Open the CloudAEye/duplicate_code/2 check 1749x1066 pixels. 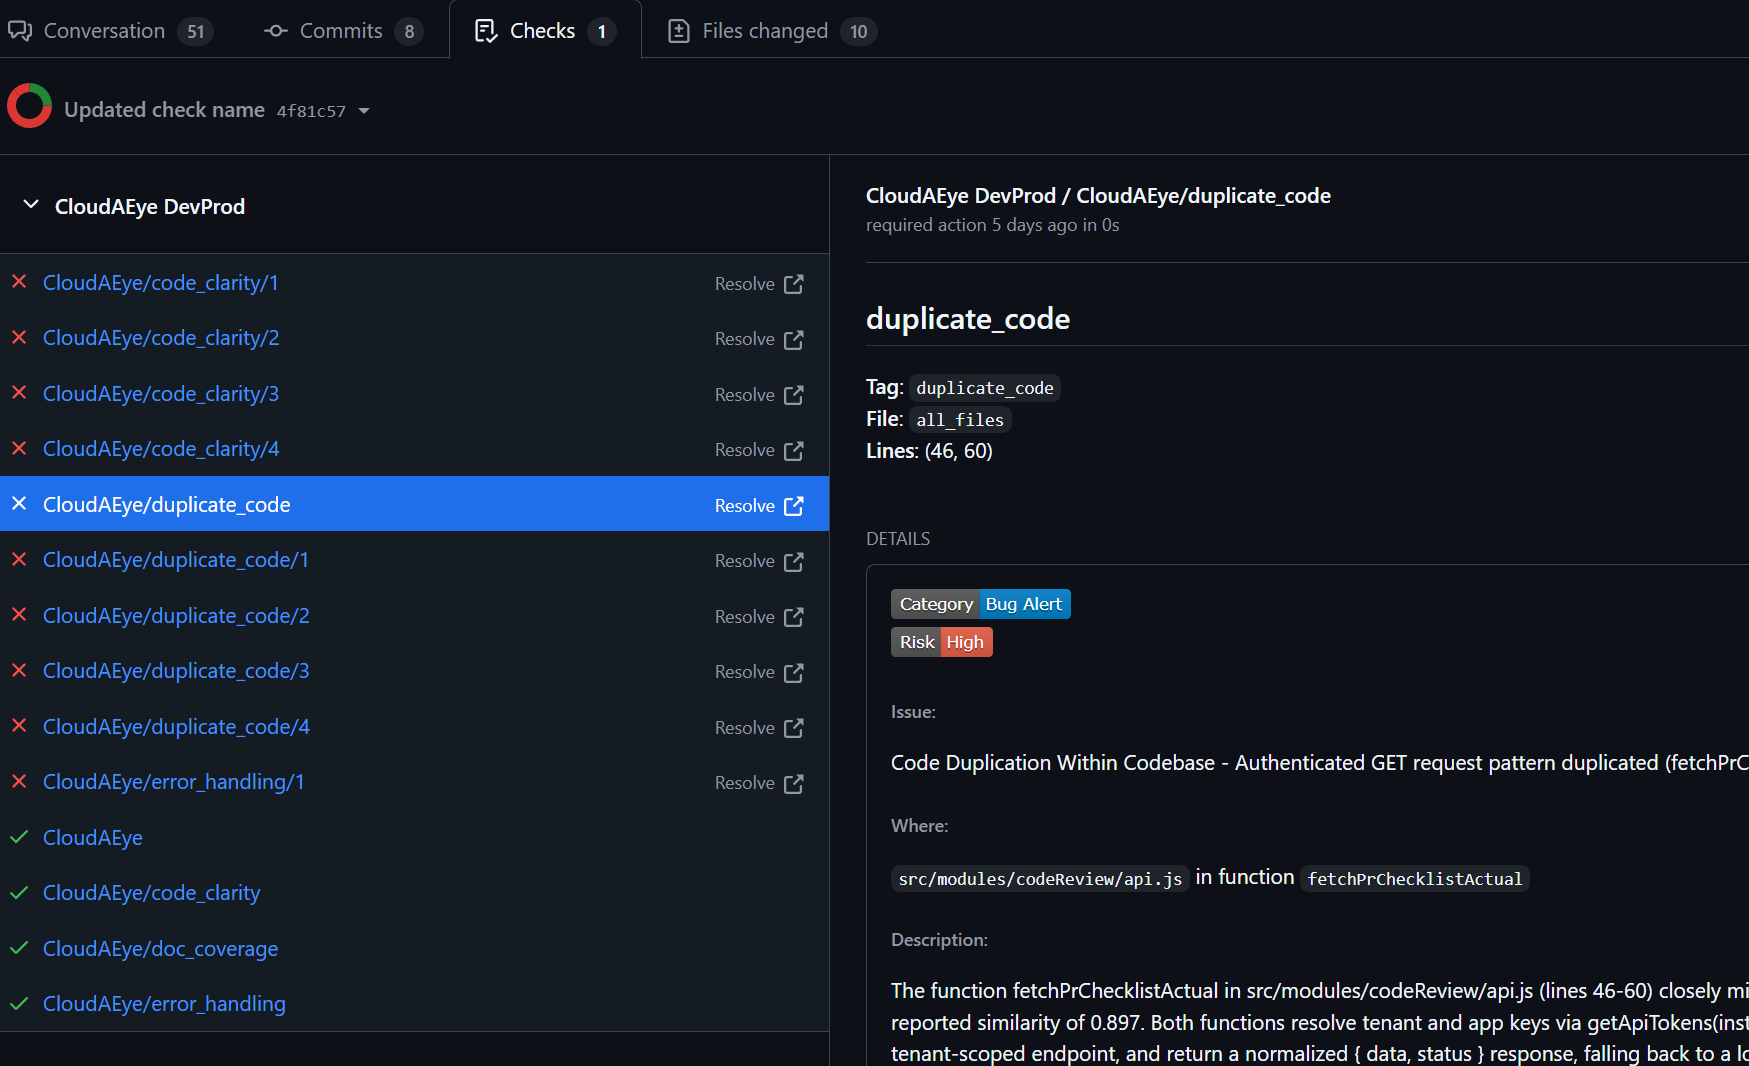[176, 615]
